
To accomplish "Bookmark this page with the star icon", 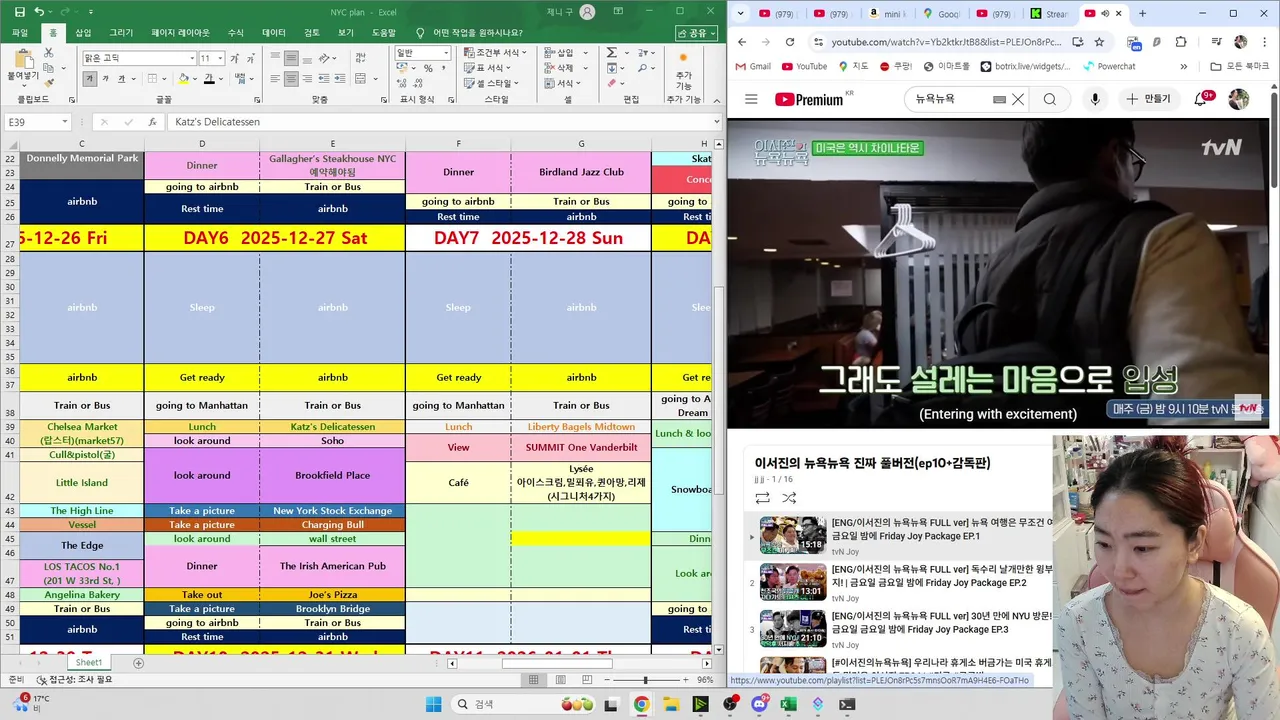I will coord(1099,42).
